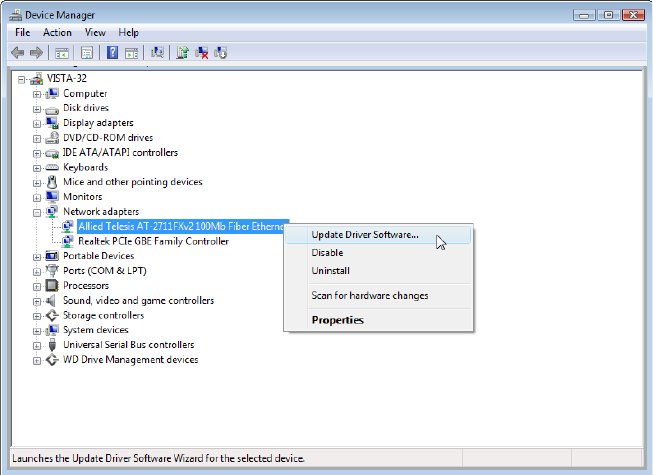Click the Disable device toolbar icon
This screenshot has height=475, width=653.
220,52
